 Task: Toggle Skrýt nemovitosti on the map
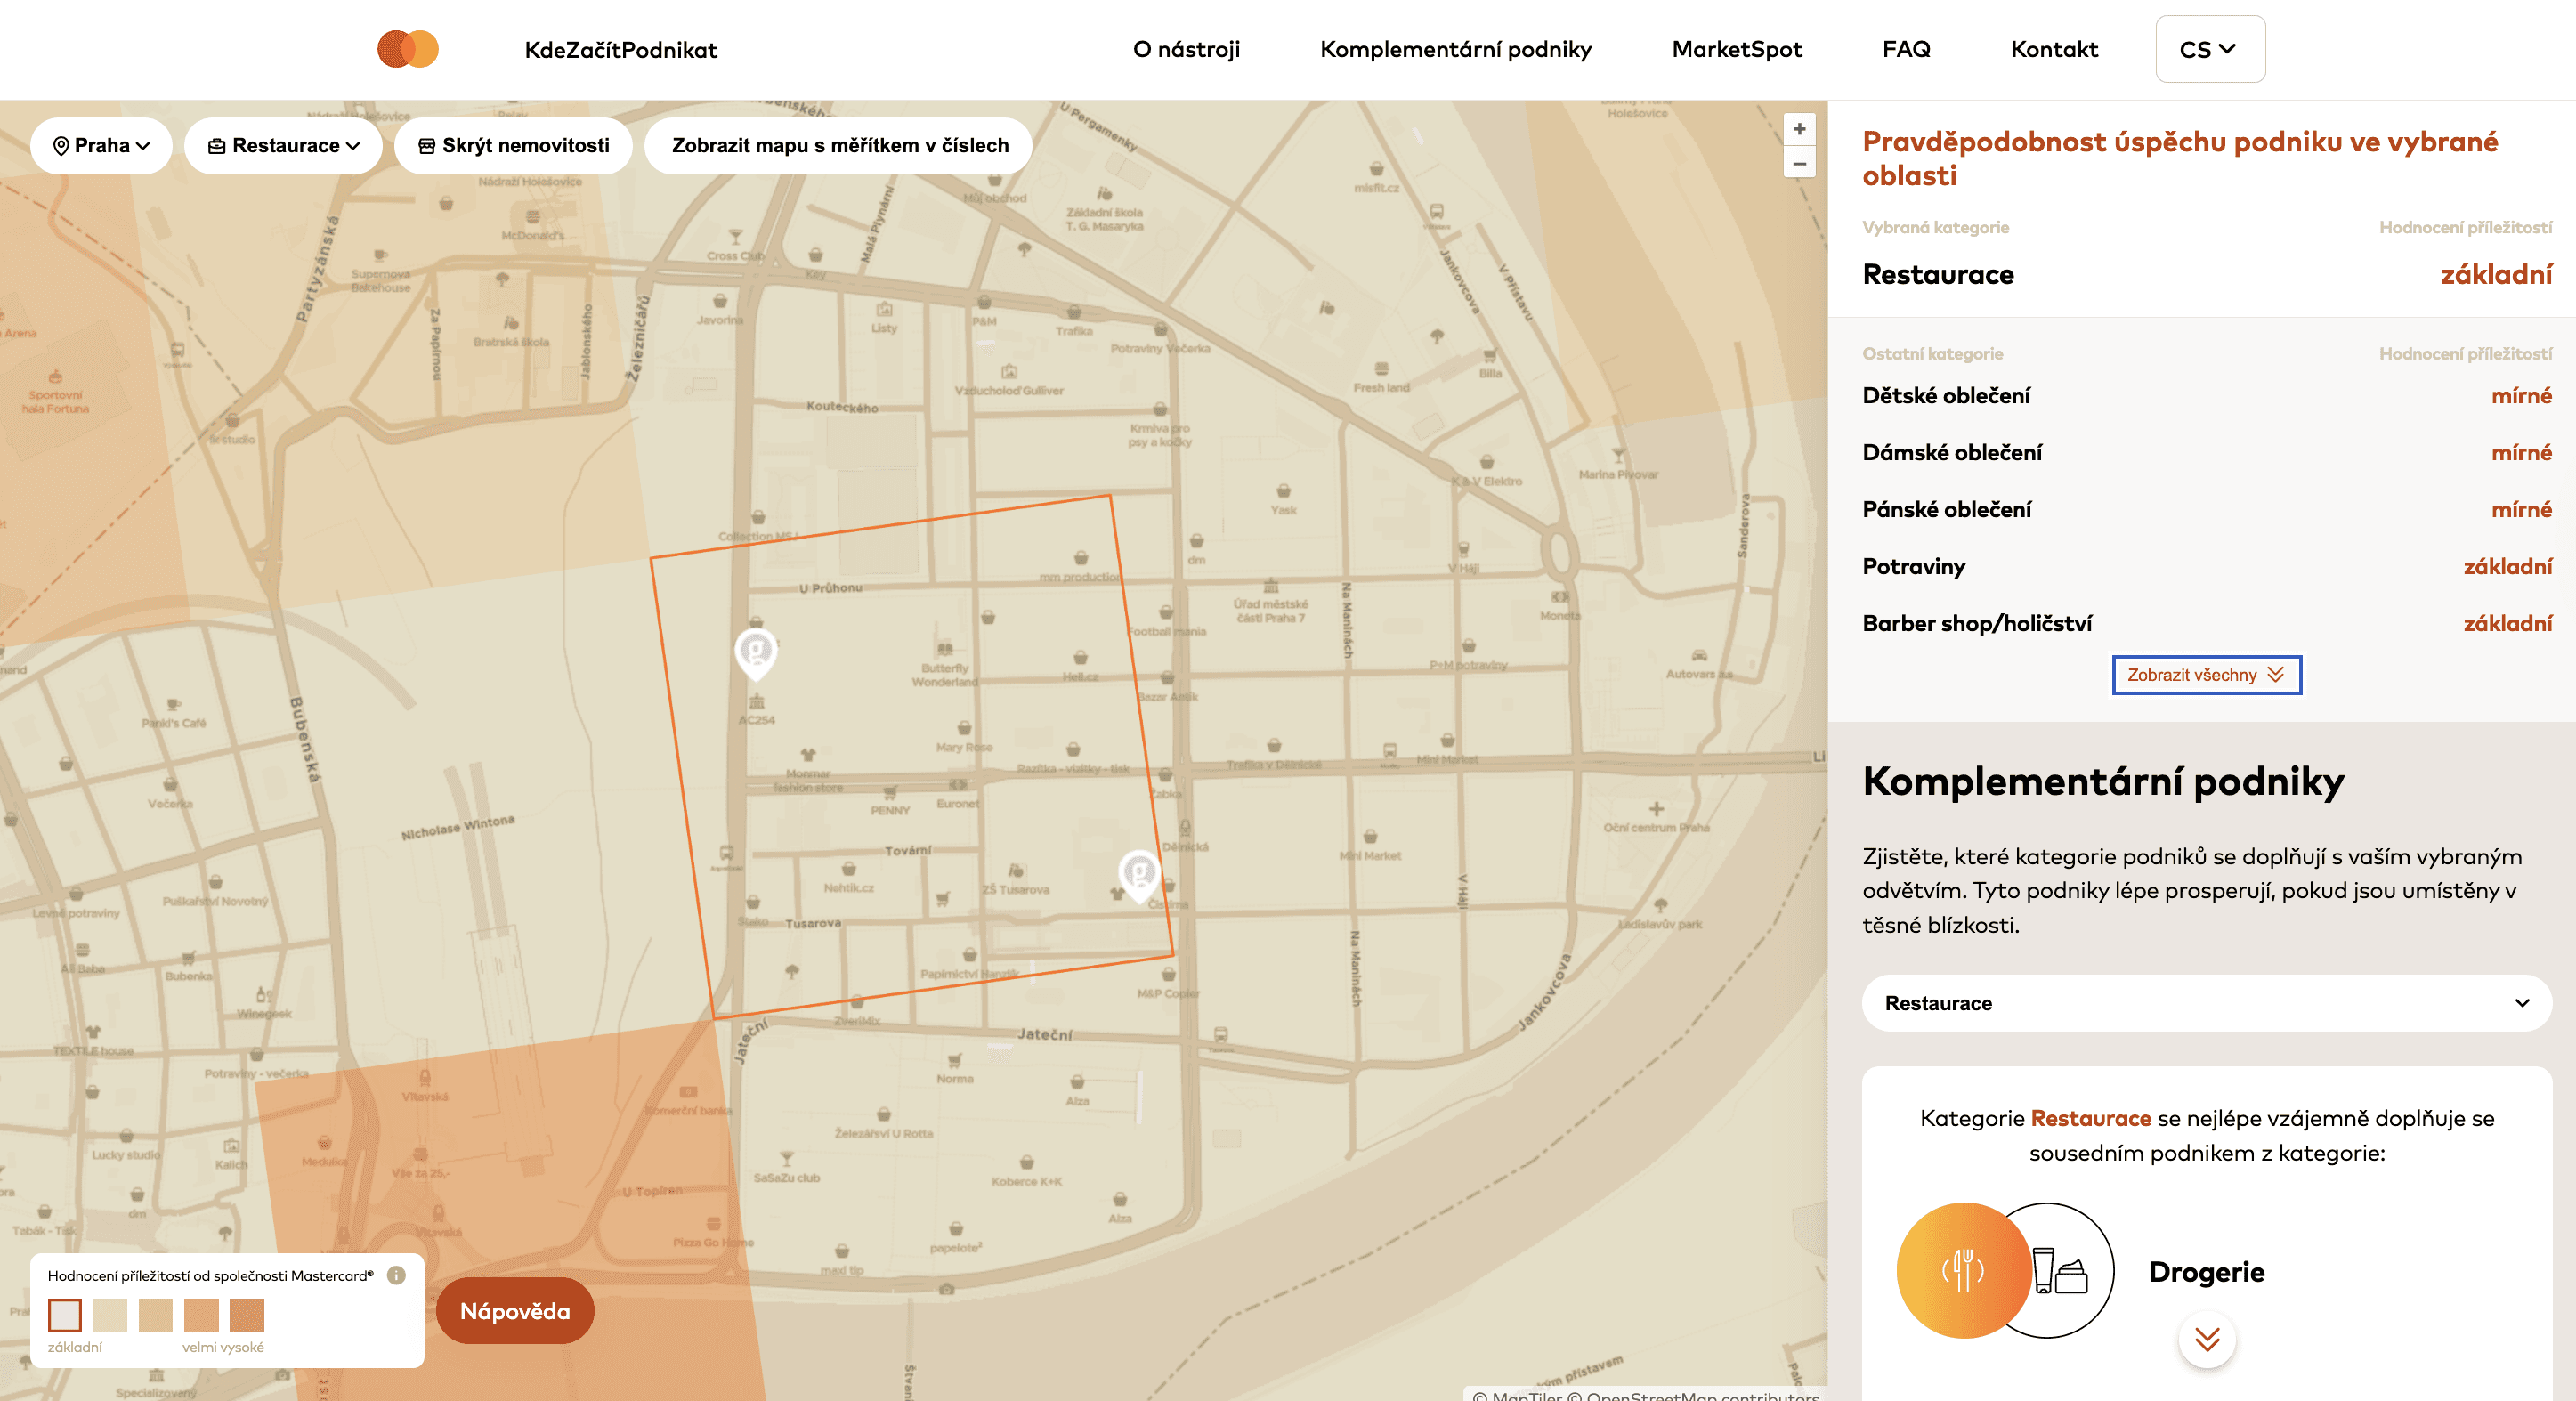(513, 146)
